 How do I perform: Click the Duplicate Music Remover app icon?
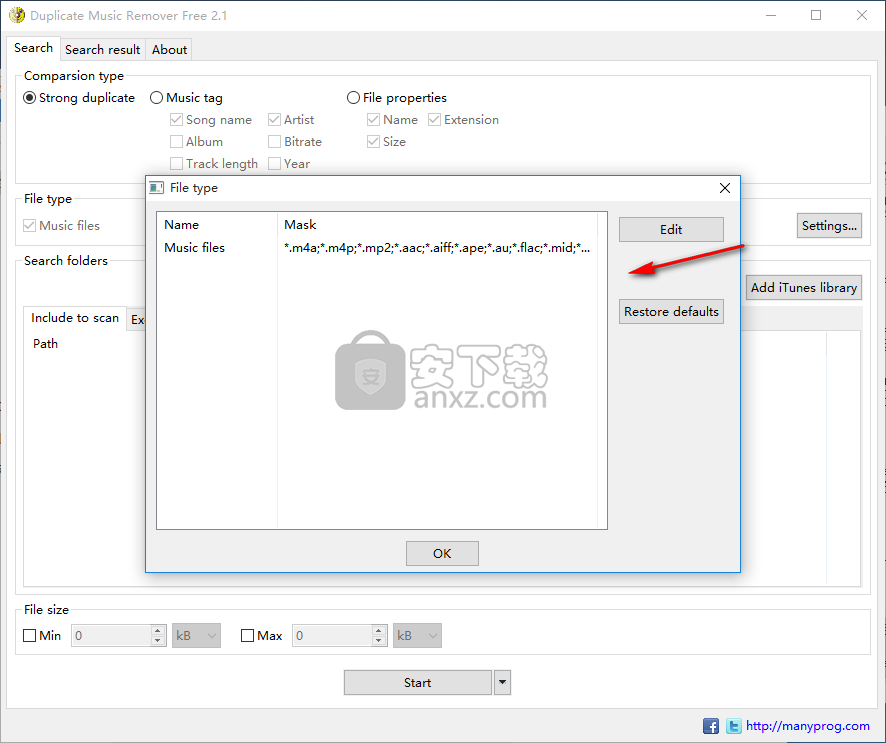pyautogui.click(x=17, y=15)
